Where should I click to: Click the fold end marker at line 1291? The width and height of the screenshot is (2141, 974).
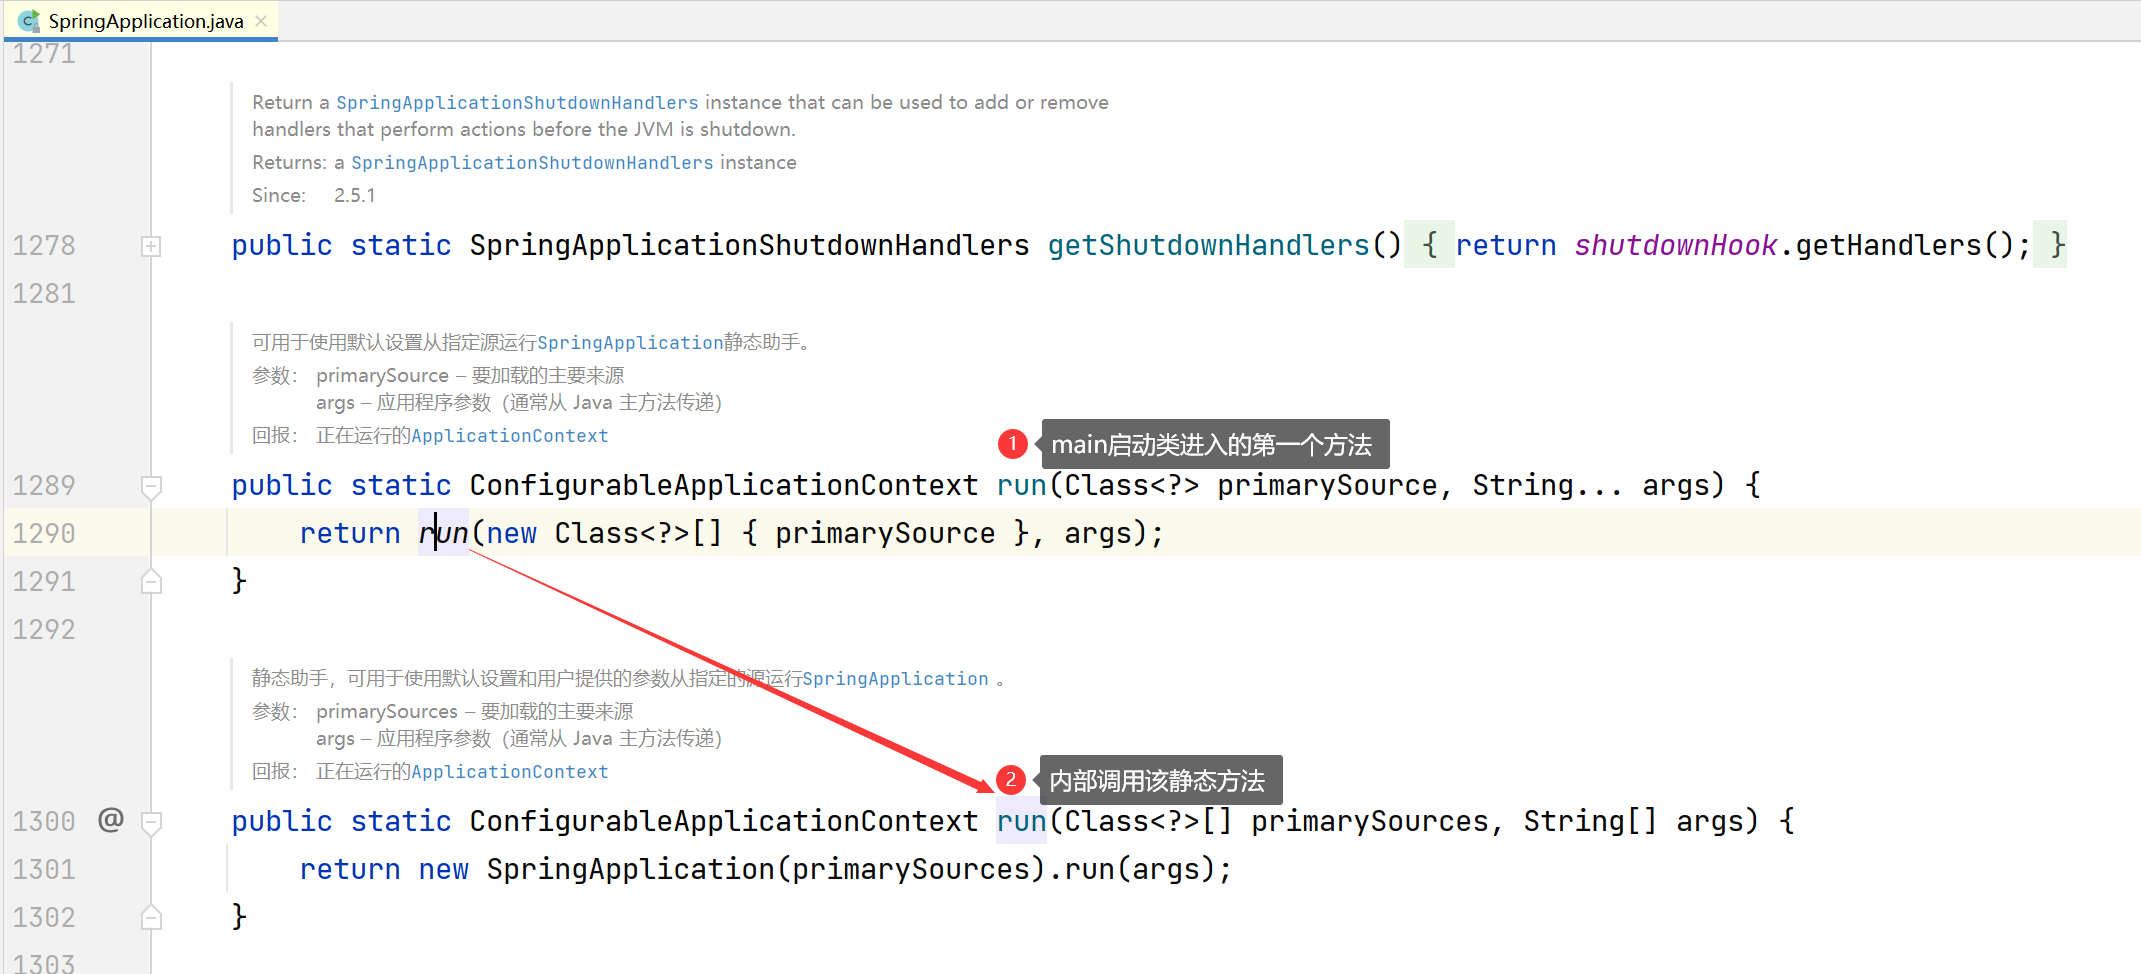[151, 581]
